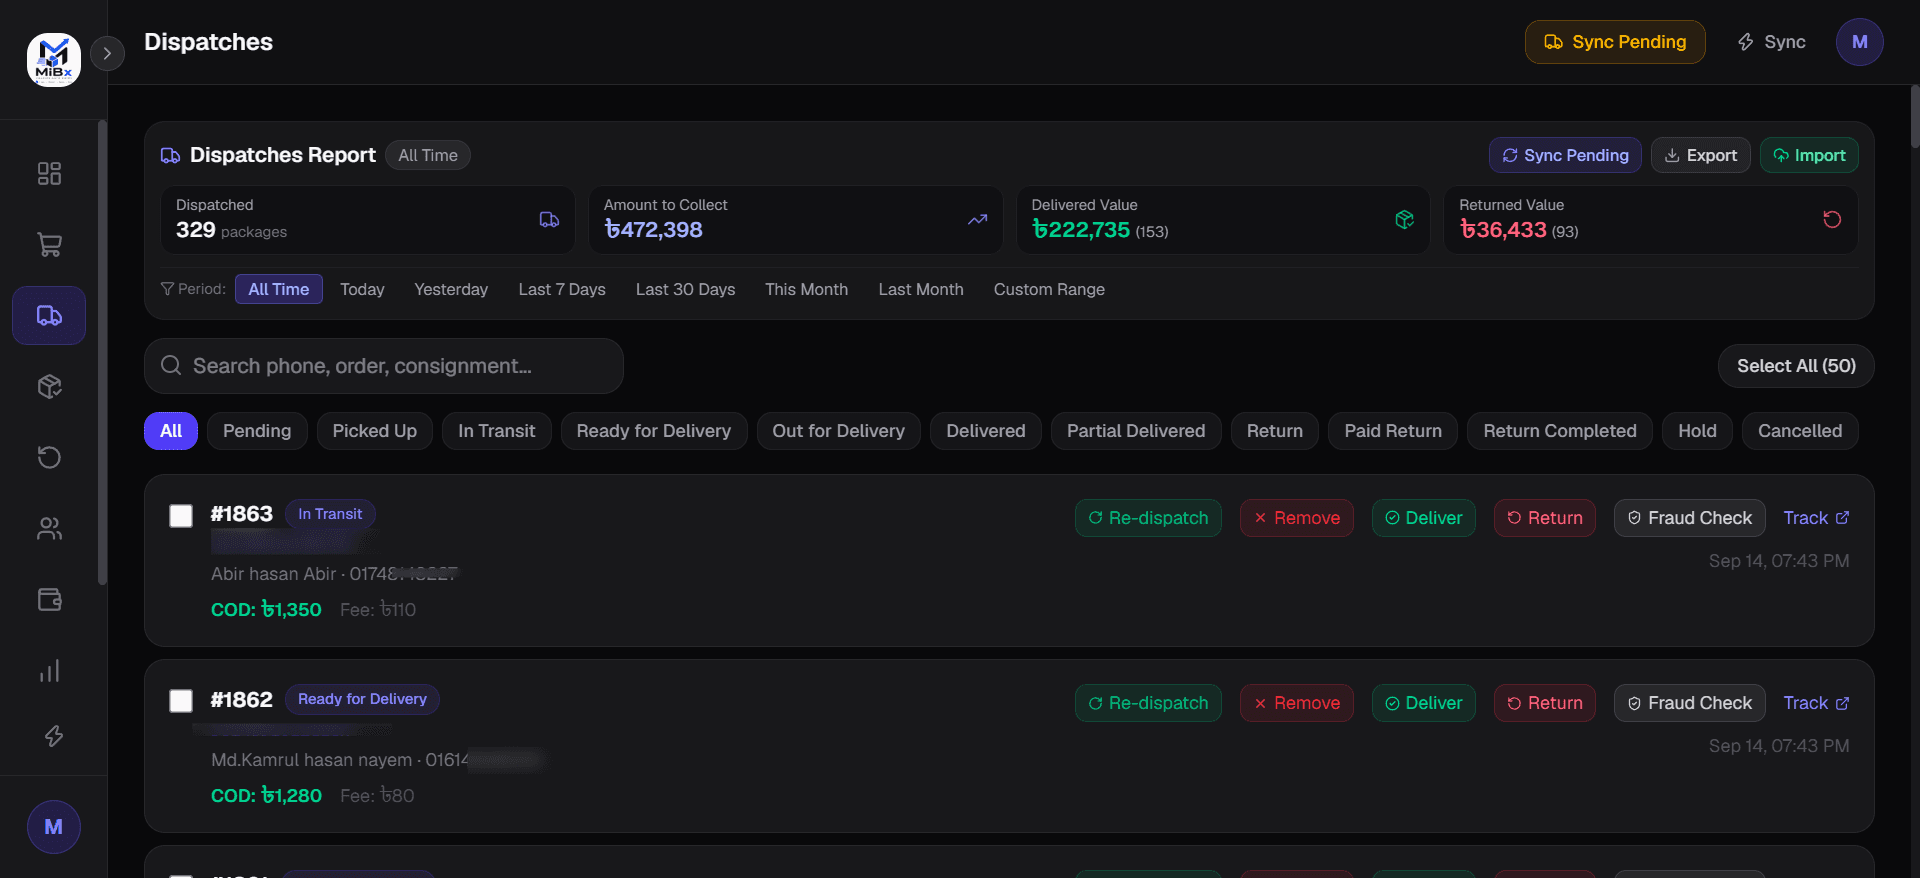
Task: Click Select All (50)
Action: point(1796,366)
